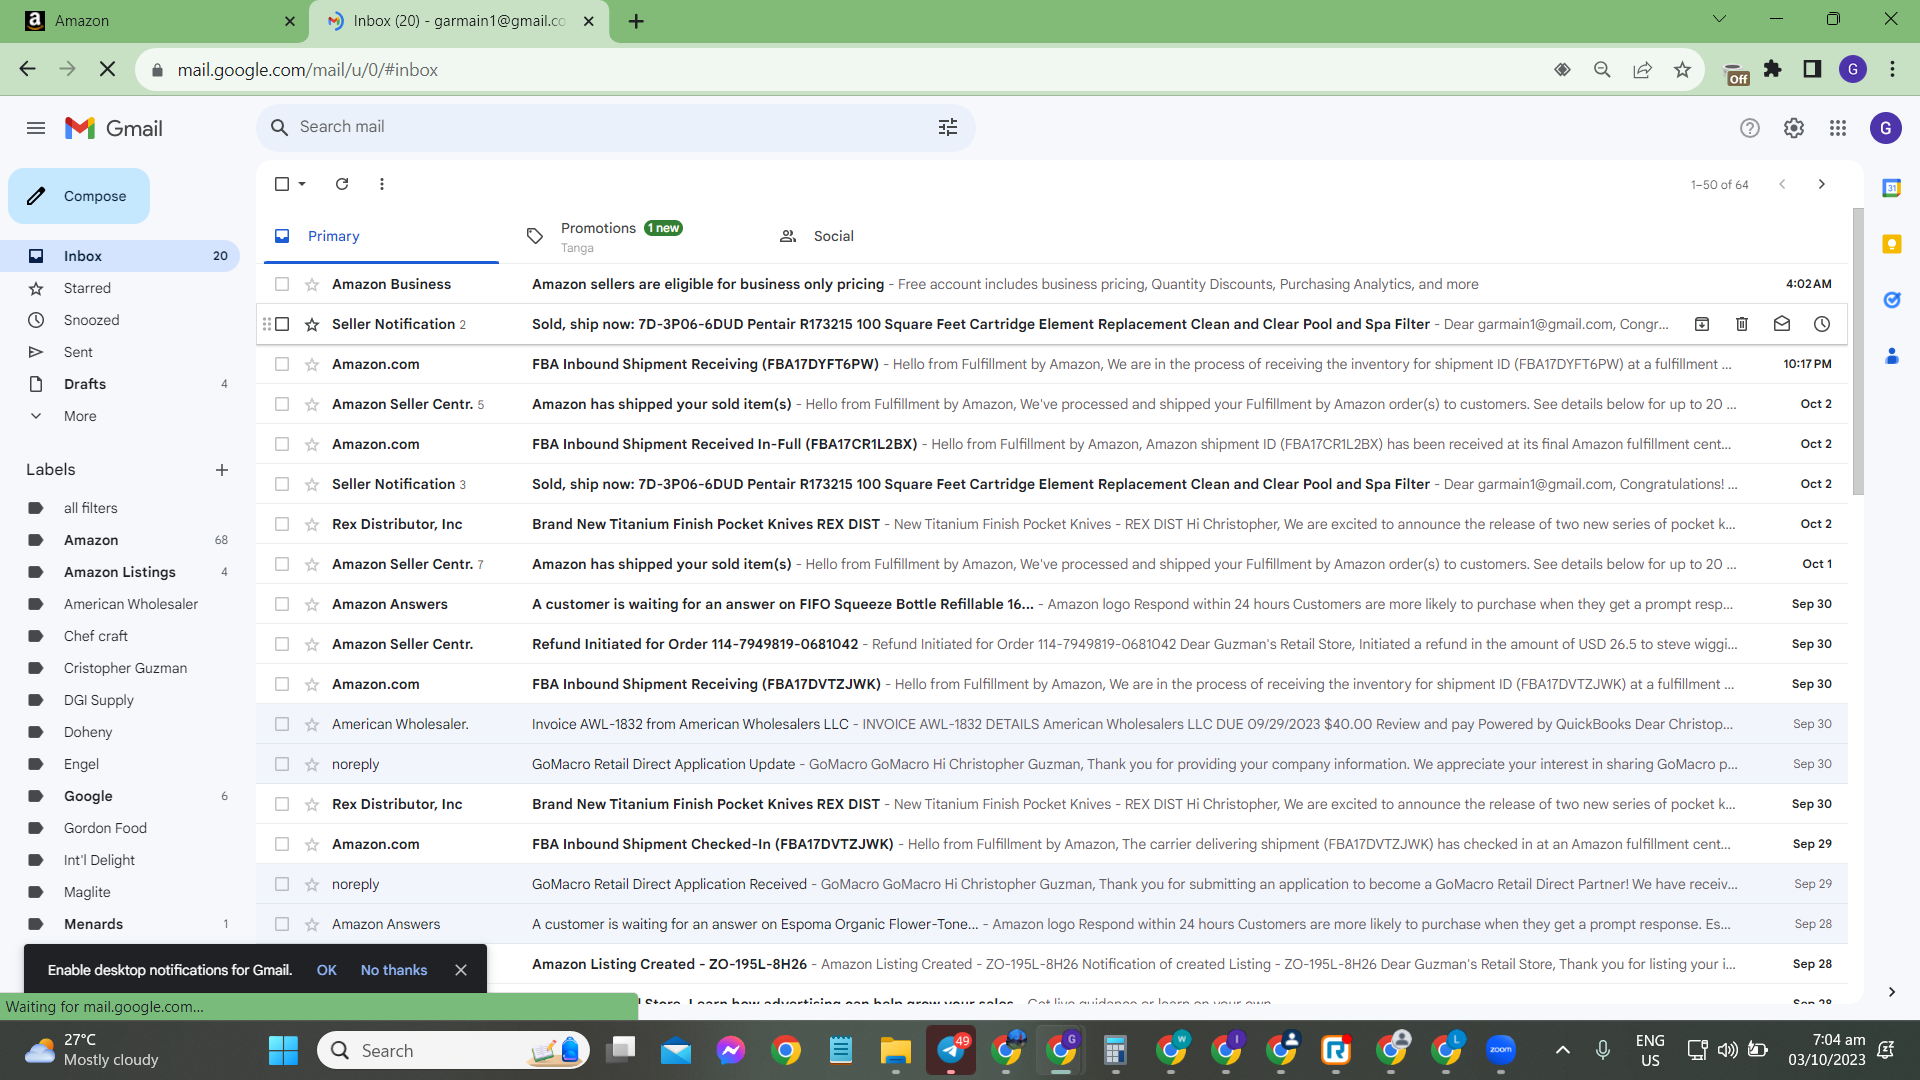Viewport: 1920px width, 1080px height.
Task: Open File Explorer from the taskbar
Action: click(x=896, y=1050)
